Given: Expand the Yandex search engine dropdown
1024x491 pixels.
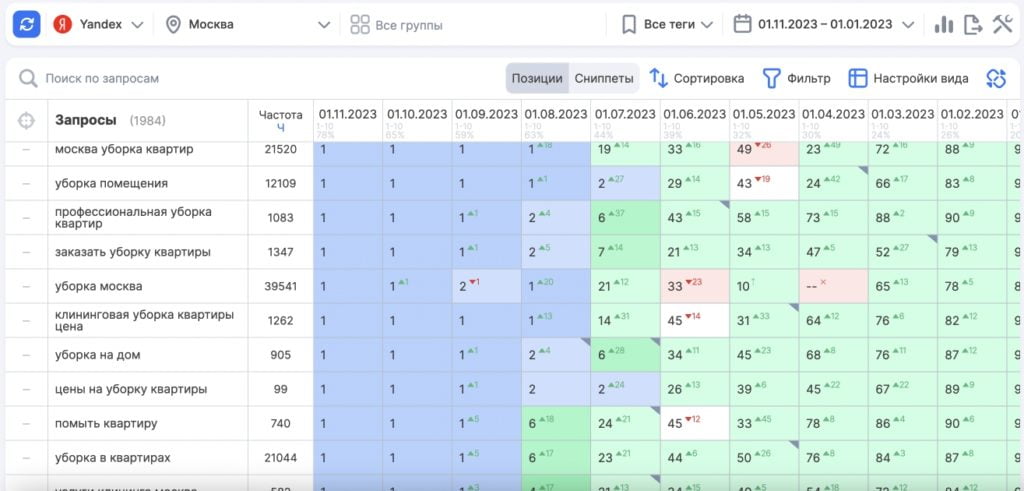Looking at the screenshot, I should [x=98, y=24].
